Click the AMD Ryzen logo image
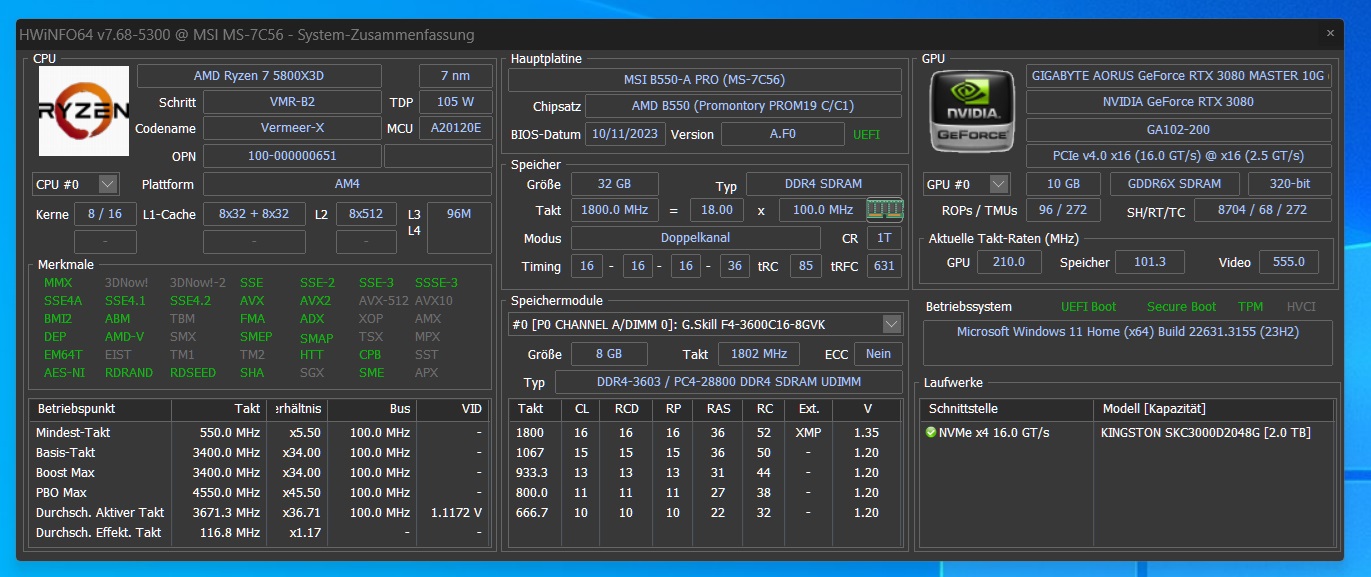Screen dimensions: 1371x577 [84, 110]
